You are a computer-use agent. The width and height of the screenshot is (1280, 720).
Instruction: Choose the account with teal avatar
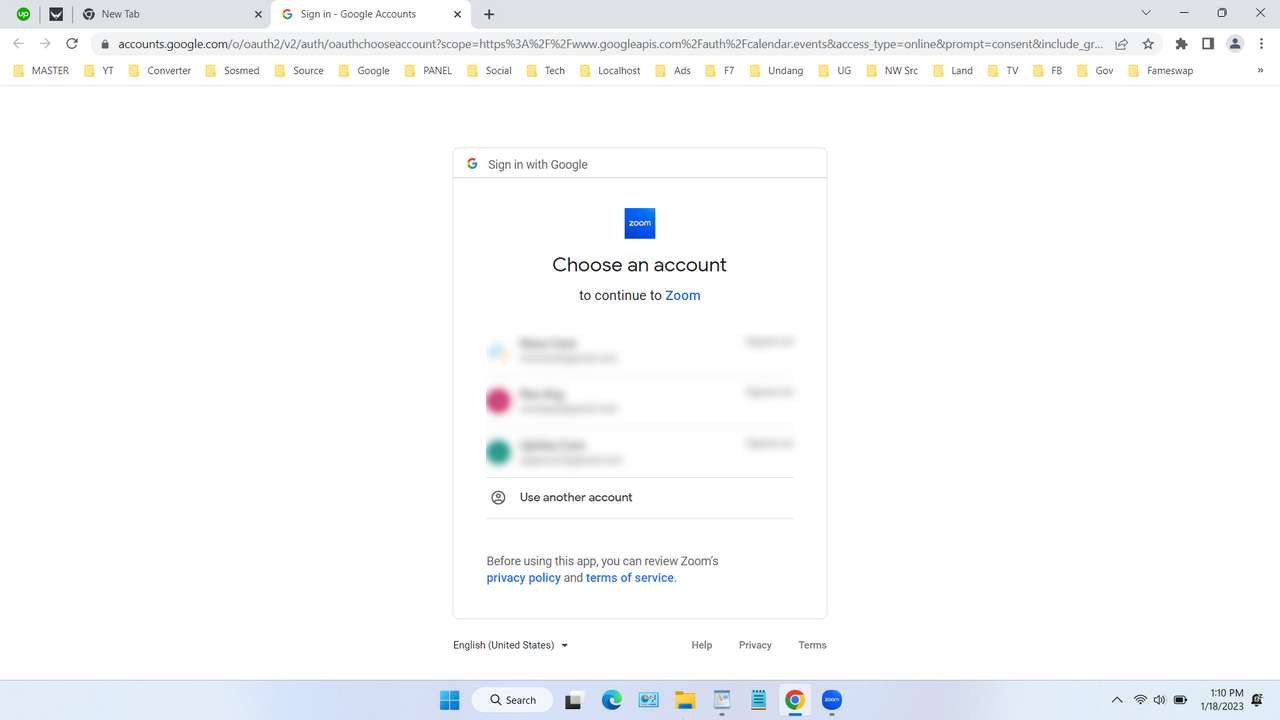point(640,452)
